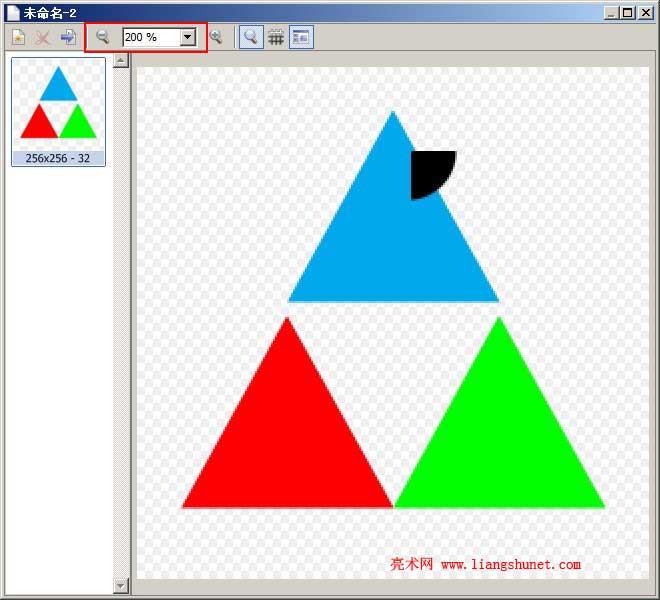Select the 256x256 - 32 thumbnail

[x=58, y=110]
